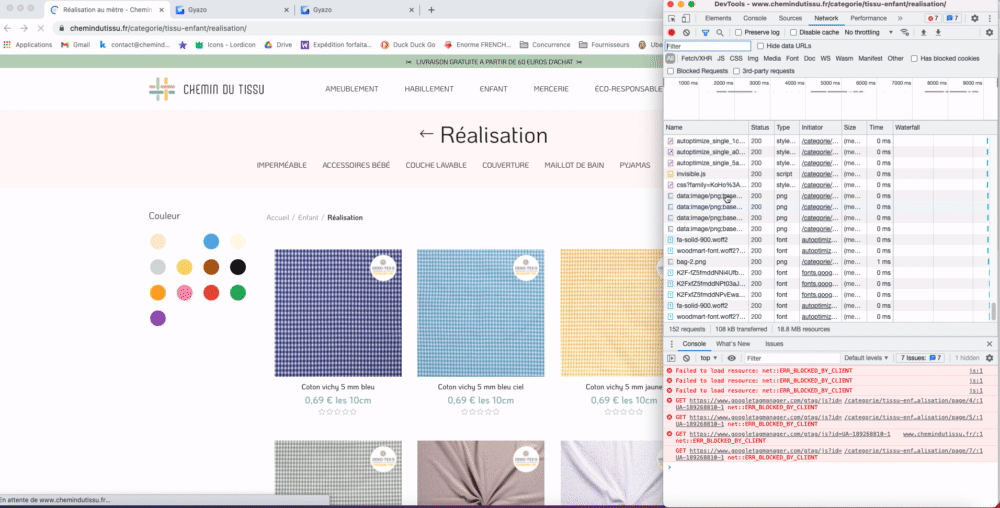Click the blue issues count badge in the DevTools toolbar
This screenshot has width=1000, height=508.
coord(952,18)
